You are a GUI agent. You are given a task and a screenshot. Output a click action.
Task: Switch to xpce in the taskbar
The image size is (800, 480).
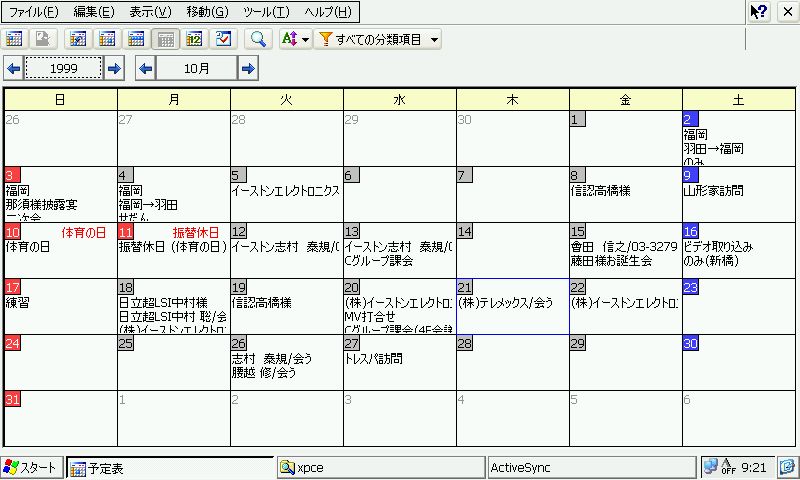click(380, 467)
